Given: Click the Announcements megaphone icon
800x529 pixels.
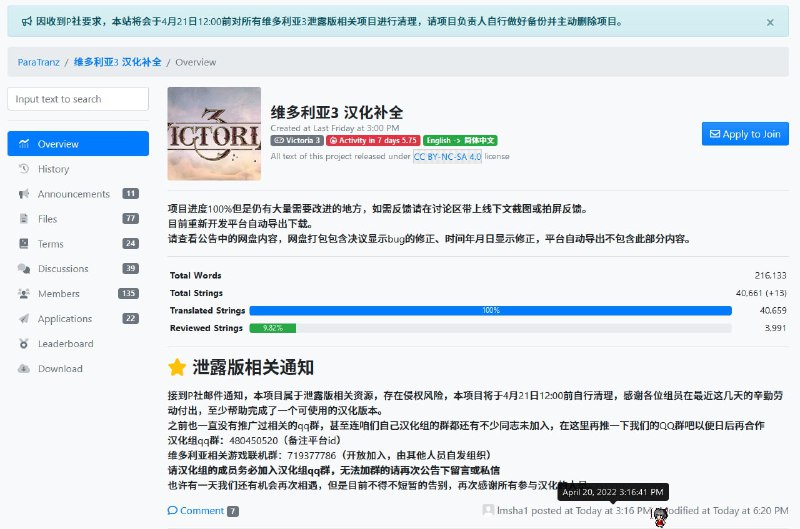Looking at the screenshot, I should [23, 194].
